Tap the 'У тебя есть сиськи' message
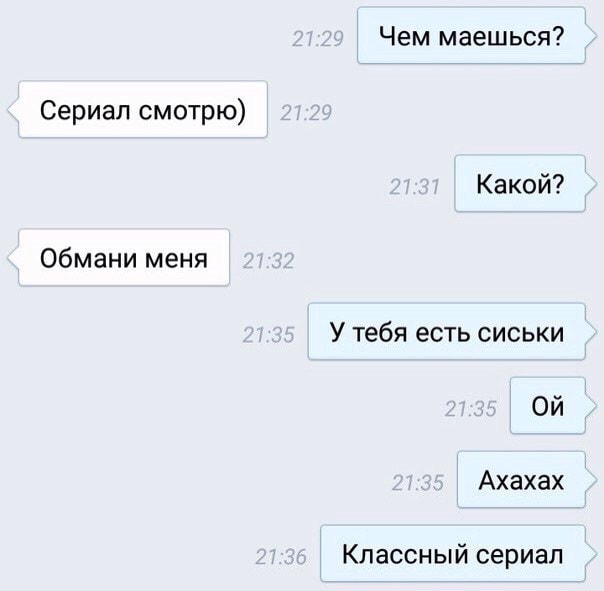 coord(447,331)
